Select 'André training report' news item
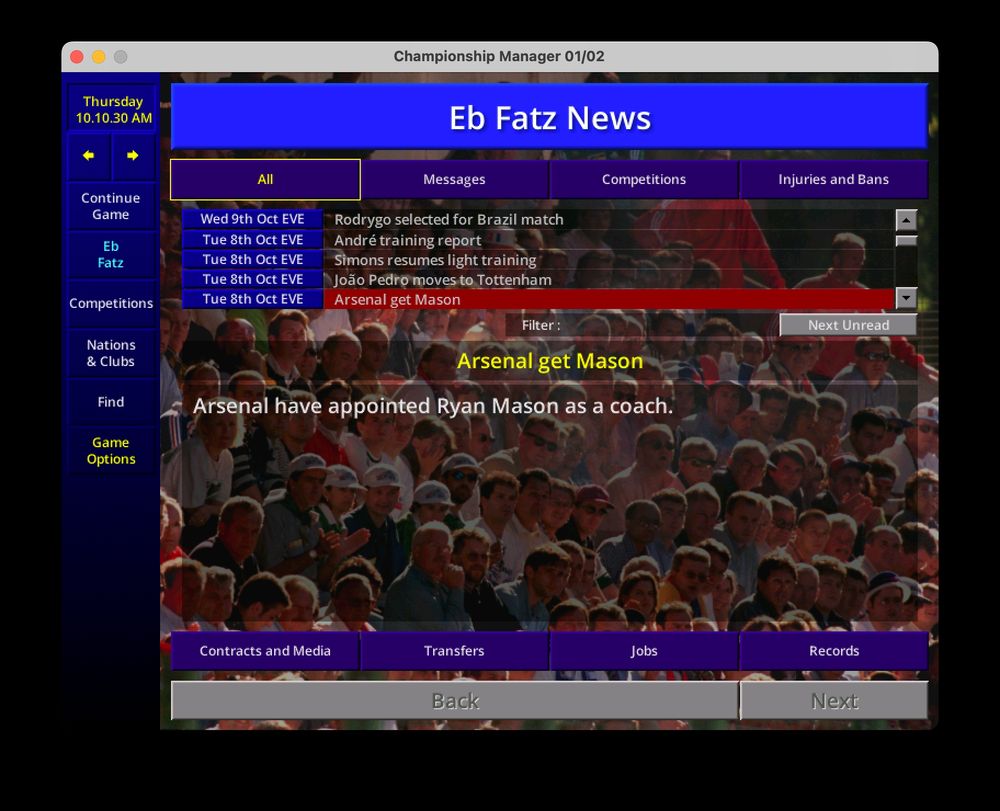1000x811 pixels. click(608, 240)
